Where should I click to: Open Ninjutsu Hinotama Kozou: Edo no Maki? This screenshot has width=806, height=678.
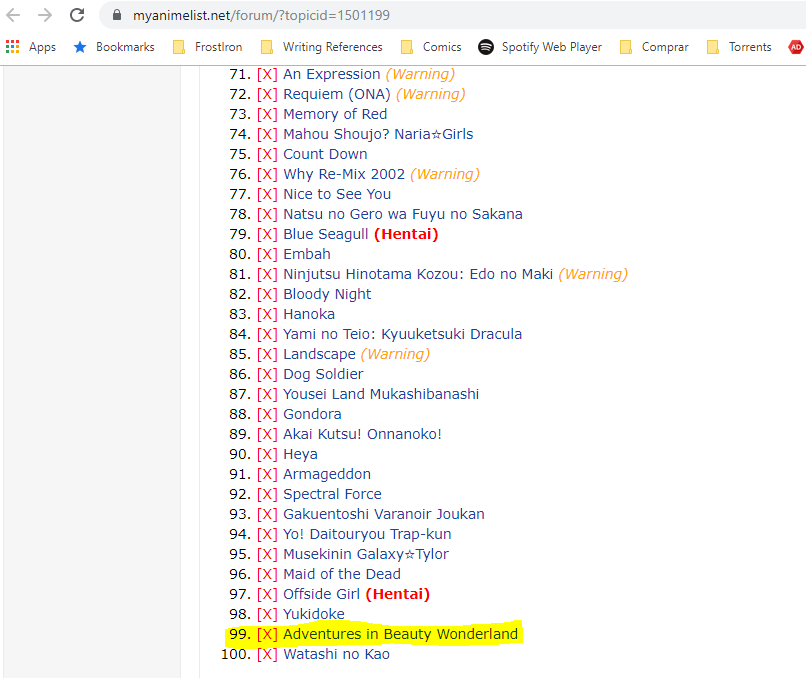418,274
